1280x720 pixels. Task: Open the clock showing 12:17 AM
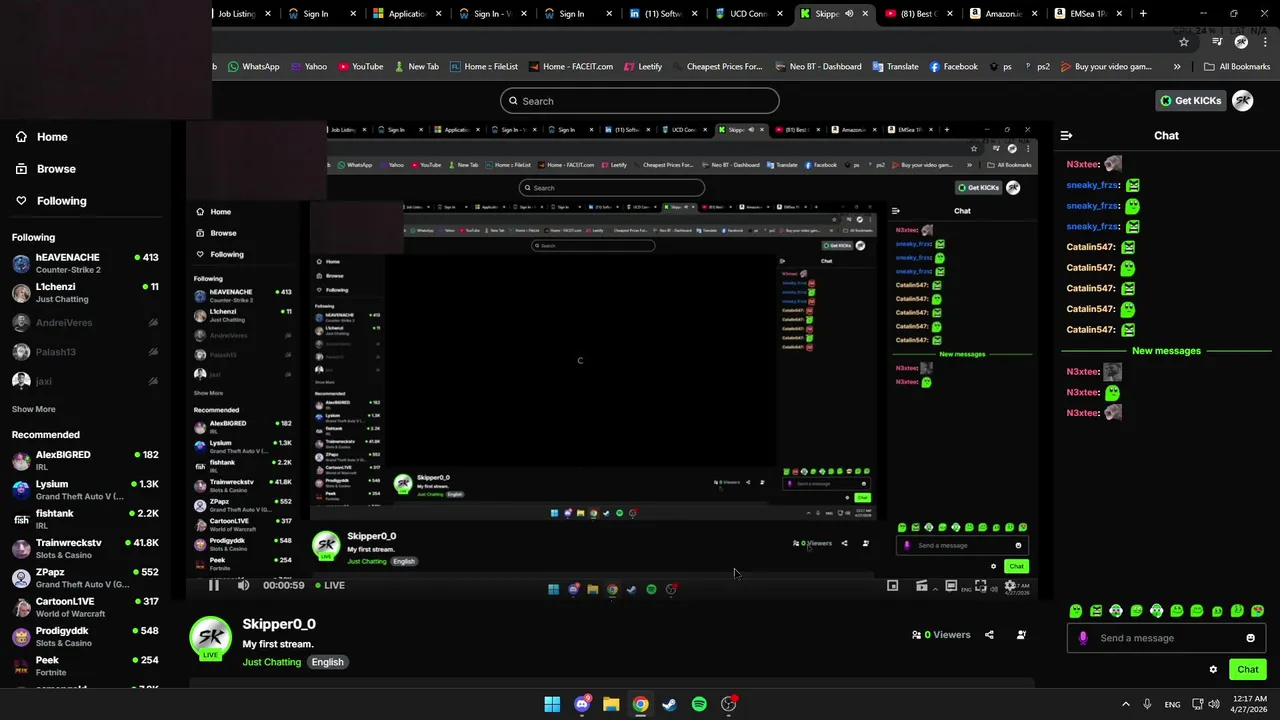[1248, 704]
